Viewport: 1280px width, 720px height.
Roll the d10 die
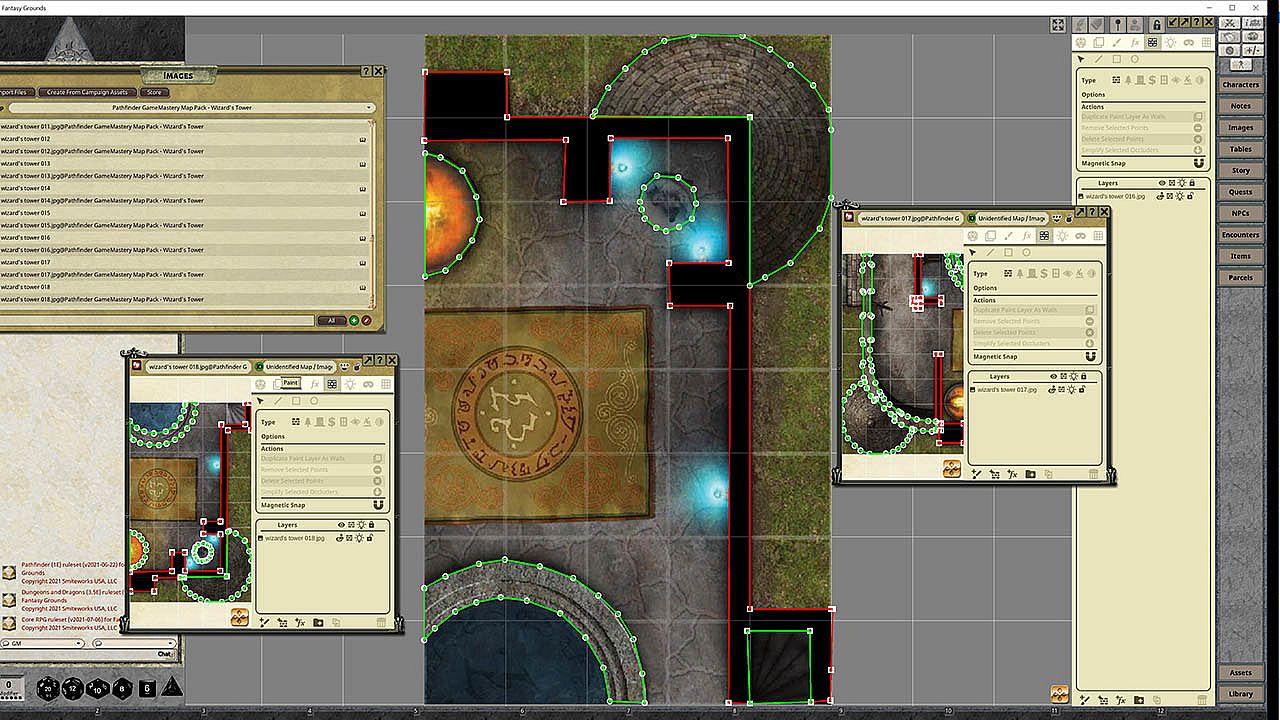point(98,688)
